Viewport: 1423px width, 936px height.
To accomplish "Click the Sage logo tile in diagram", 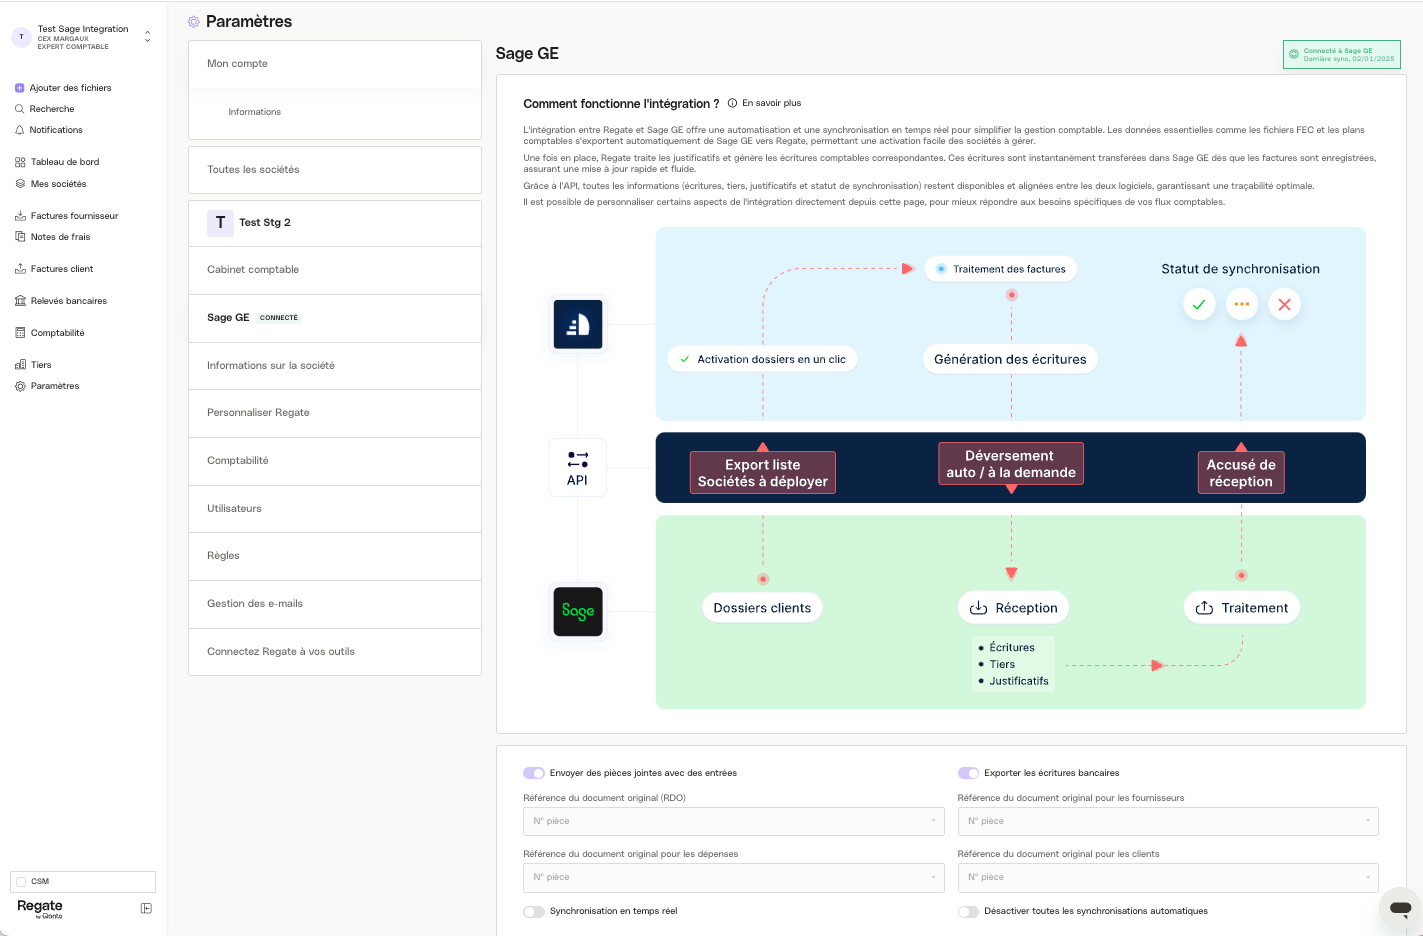I will click(578, 611).
